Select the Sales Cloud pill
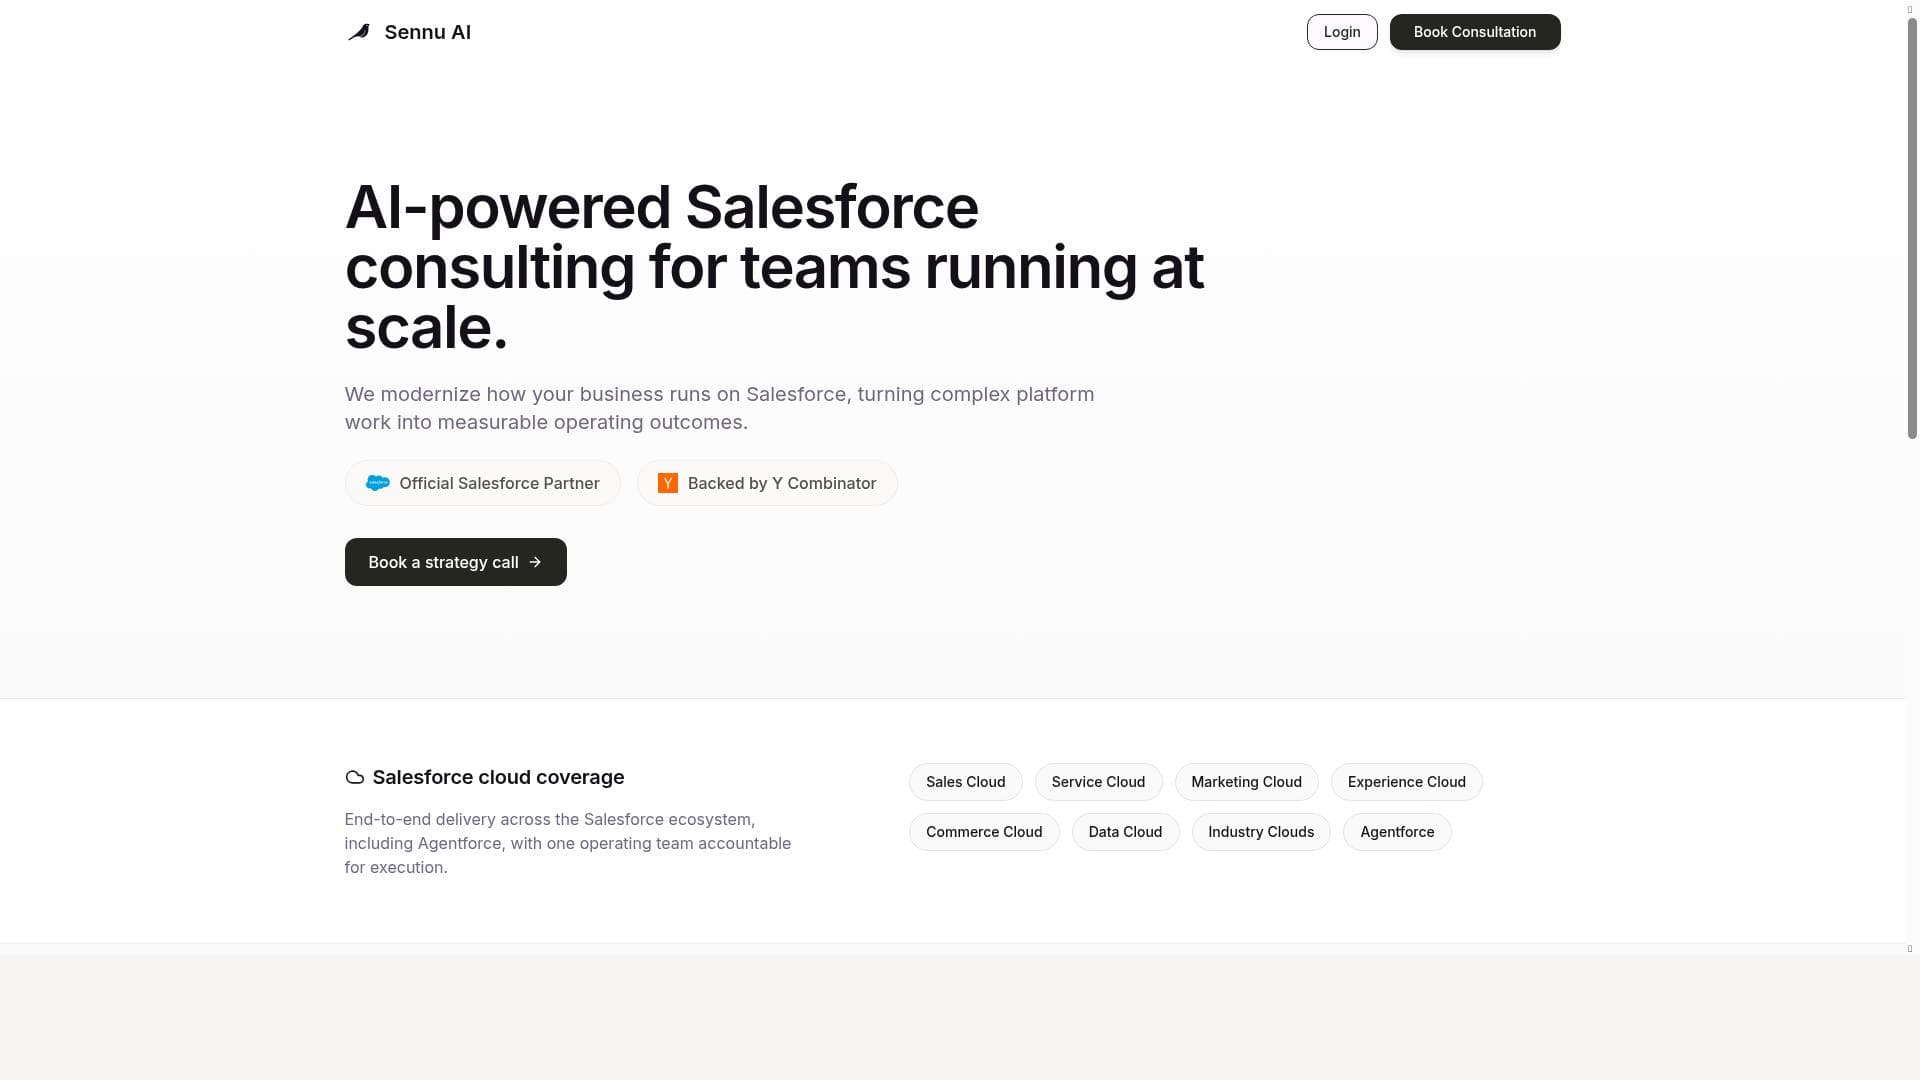This screenshot has width=1920, height=1080. coord(965,782)
